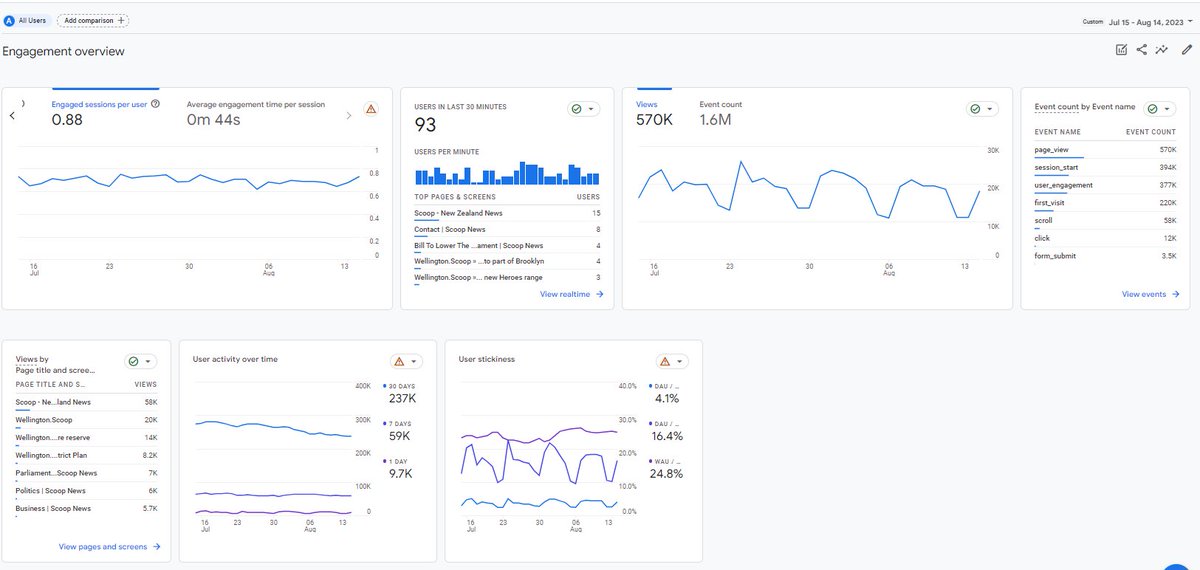This screenshot has height=570, width=1200.
Task: Click 'Contact | Scoop News' realtime row
Action: point(507,230)
